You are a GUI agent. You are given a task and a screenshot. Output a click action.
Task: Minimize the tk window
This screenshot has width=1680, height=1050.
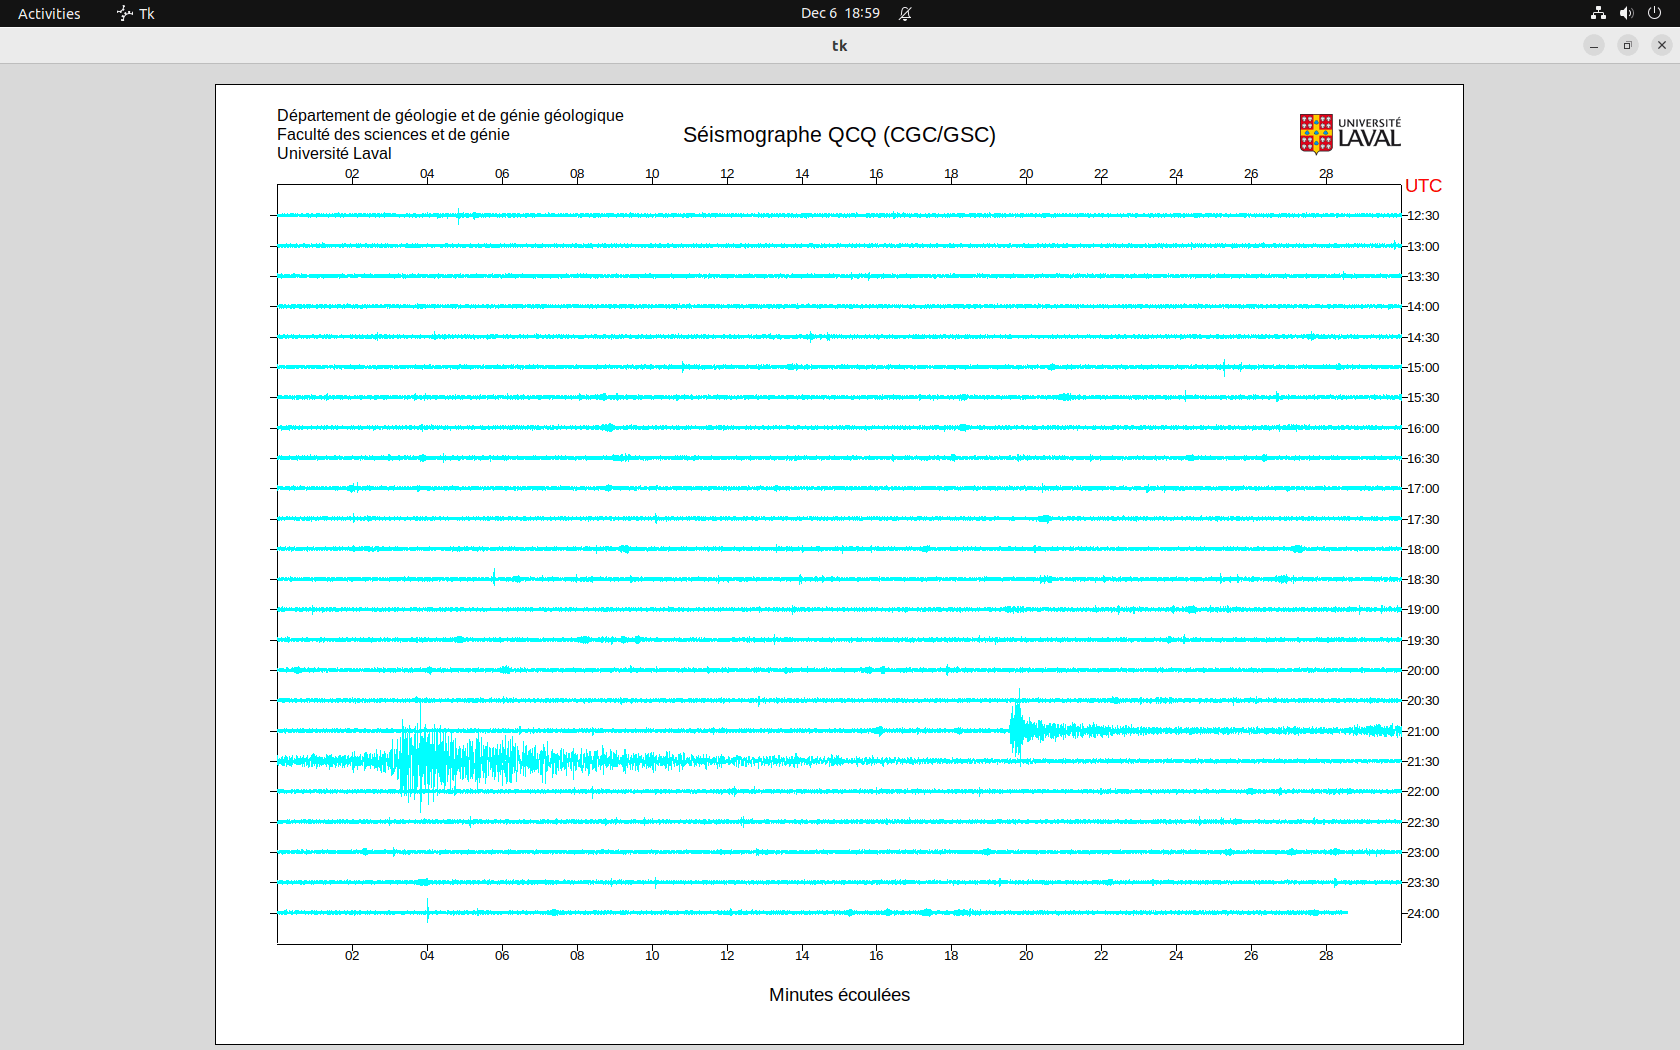point(1594,45)
